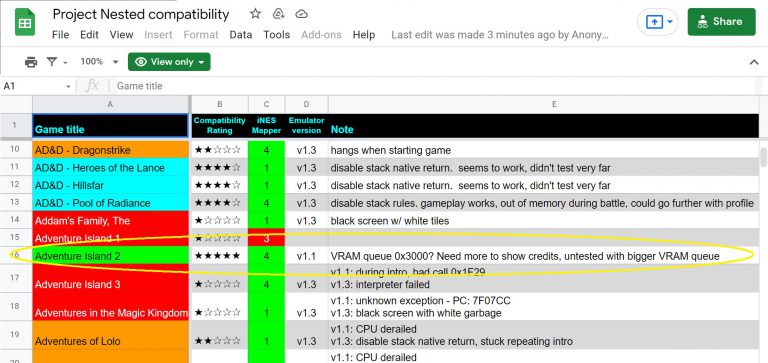Click the present to meeting icon
This screenshot has height=363, width=768.
(x=658, y=22)
